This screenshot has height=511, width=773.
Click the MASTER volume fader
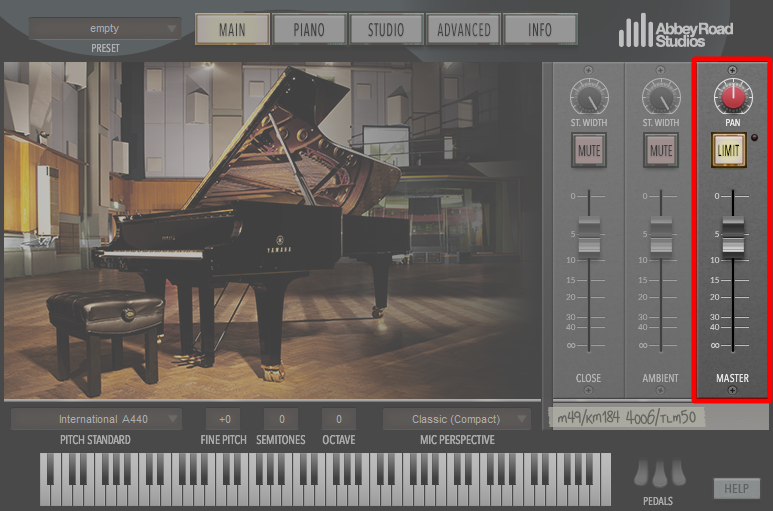pos(733,237)
